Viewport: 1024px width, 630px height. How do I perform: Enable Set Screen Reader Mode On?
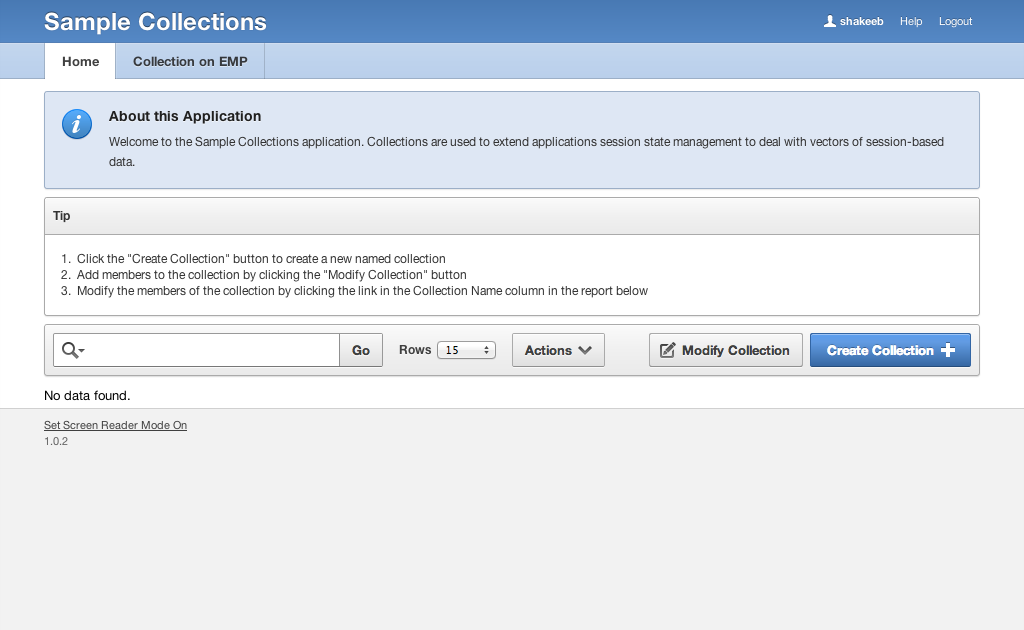pyautogui.click(x=115, y=425)
